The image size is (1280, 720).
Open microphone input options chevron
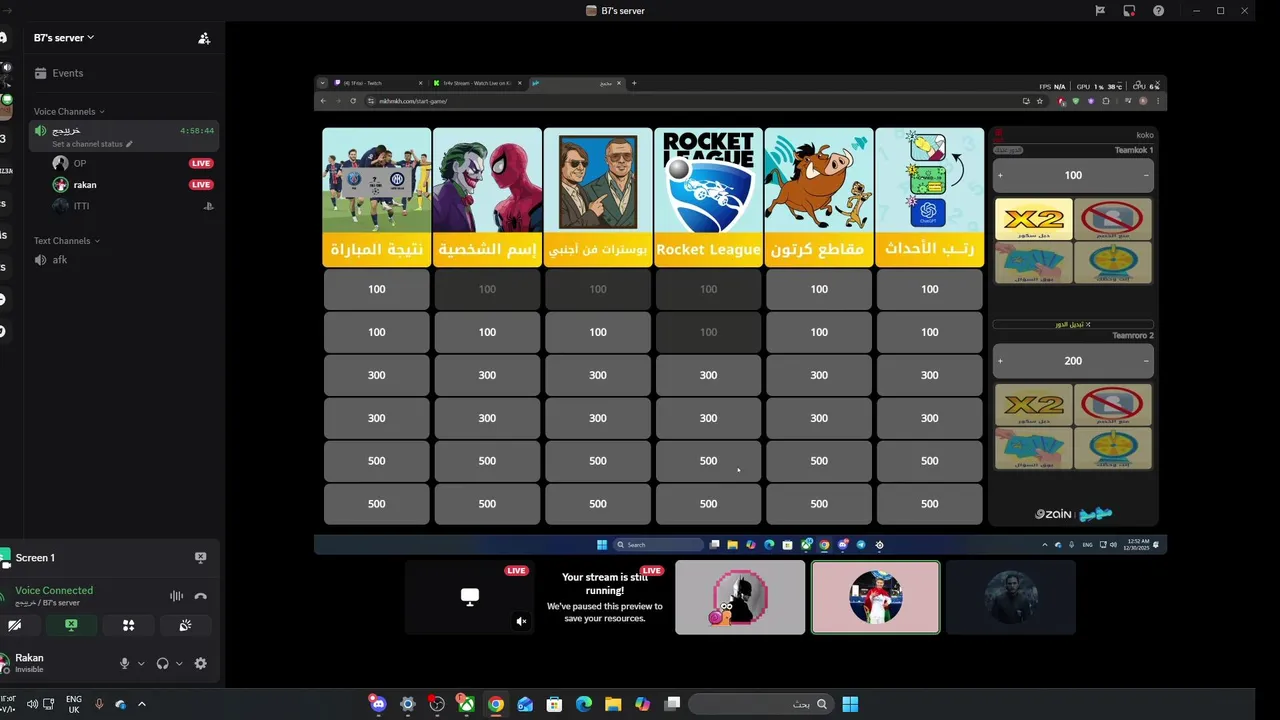pos(141,663)
